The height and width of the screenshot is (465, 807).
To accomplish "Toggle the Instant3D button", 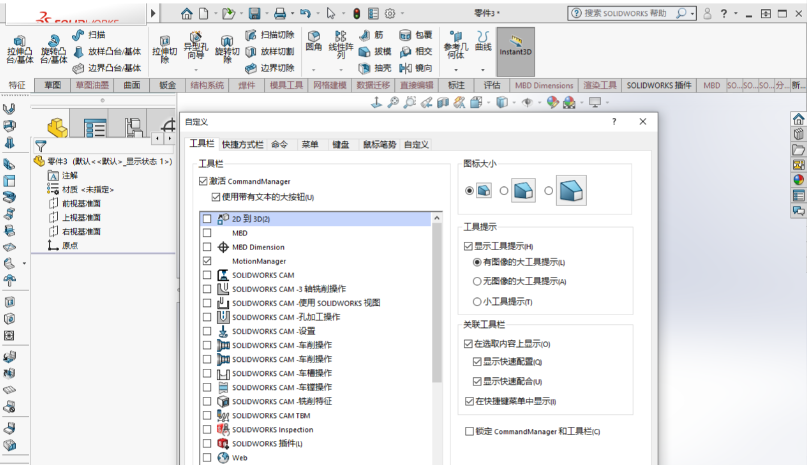I will coord(516,51).
